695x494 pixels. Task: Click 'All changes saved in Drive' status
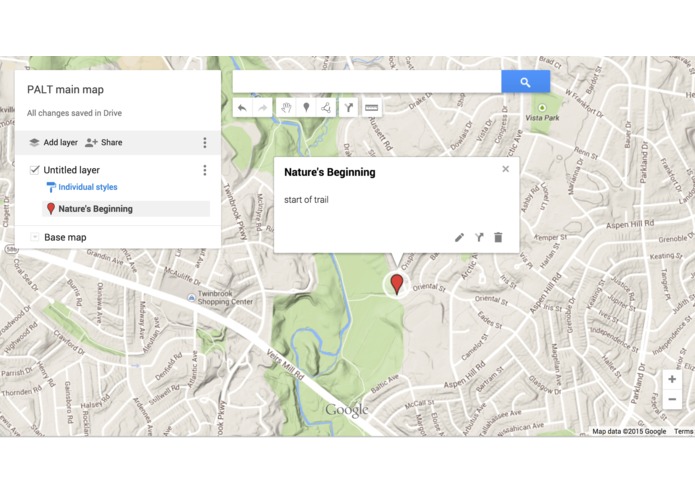click(74, 113)
